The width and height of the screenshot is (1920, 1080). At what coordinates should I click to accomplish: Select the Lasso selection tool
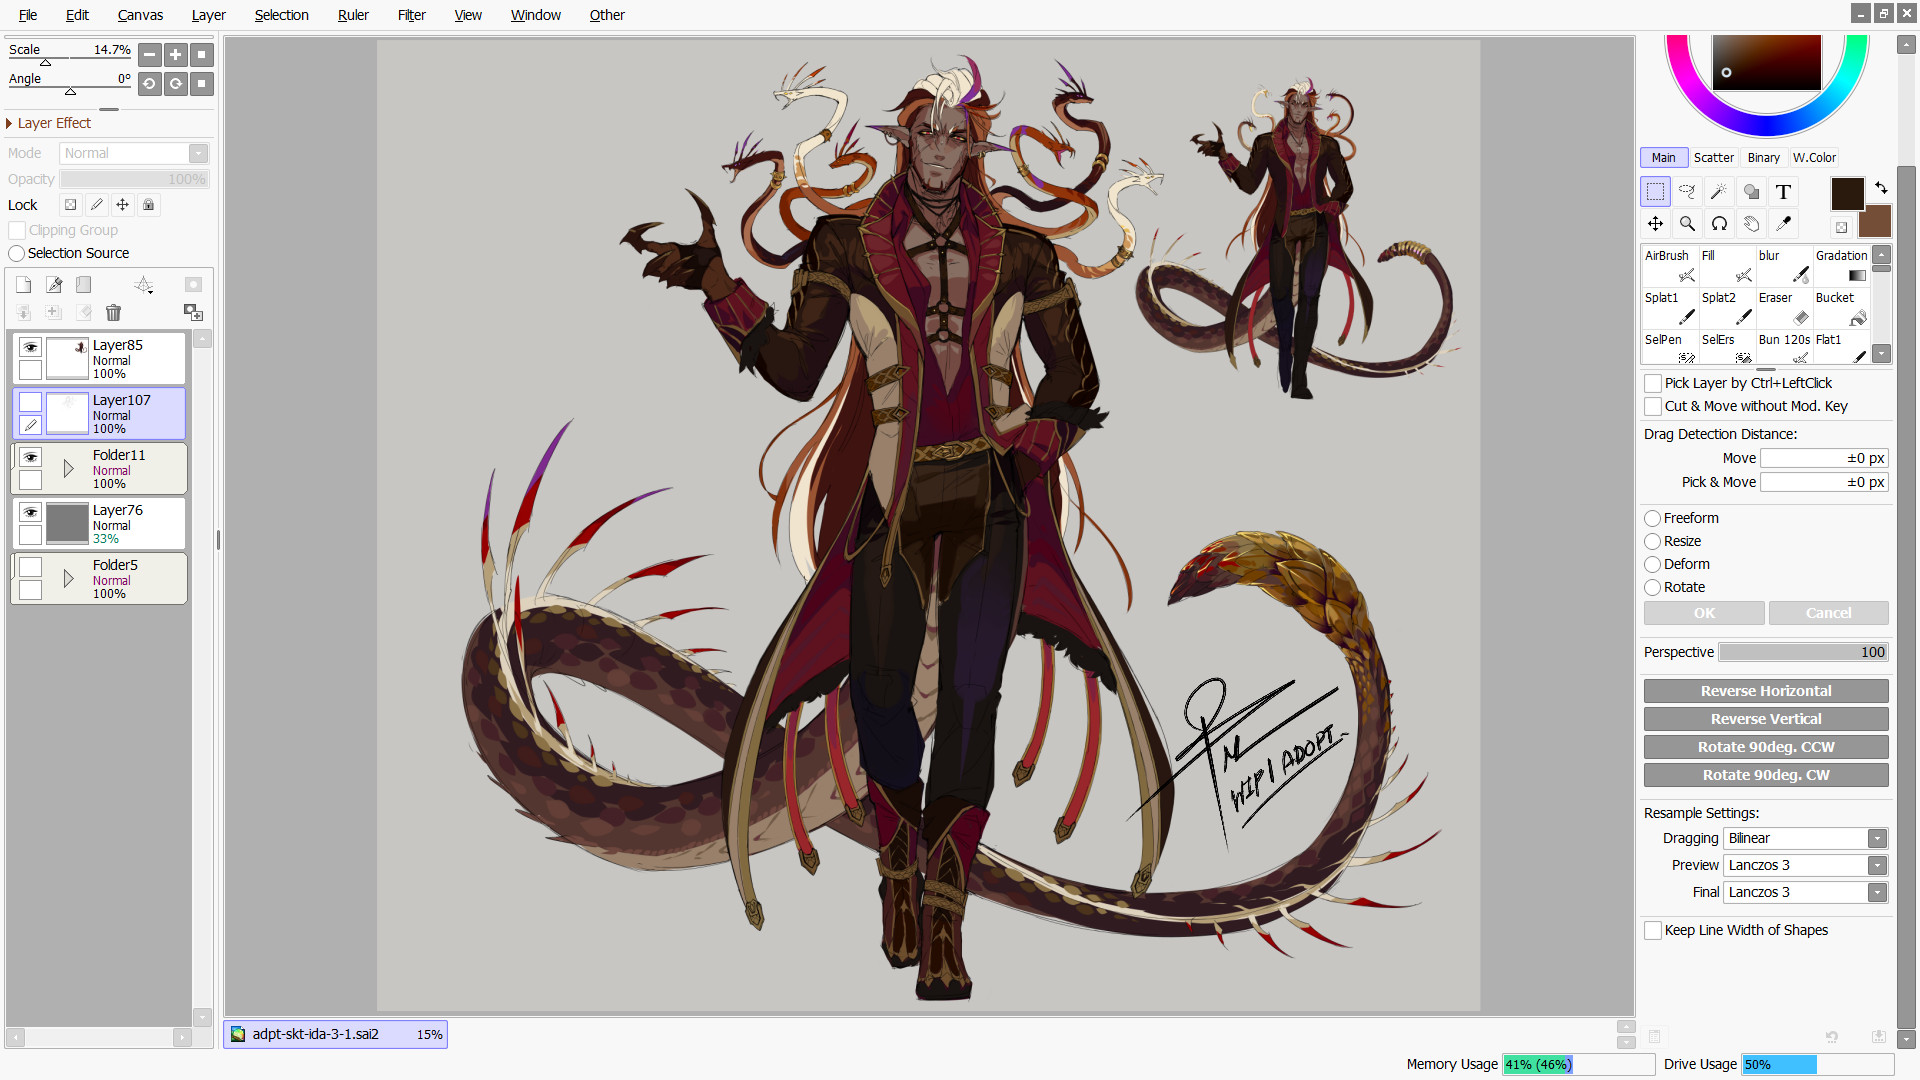pyautogui.click(x=1687, y=192)
